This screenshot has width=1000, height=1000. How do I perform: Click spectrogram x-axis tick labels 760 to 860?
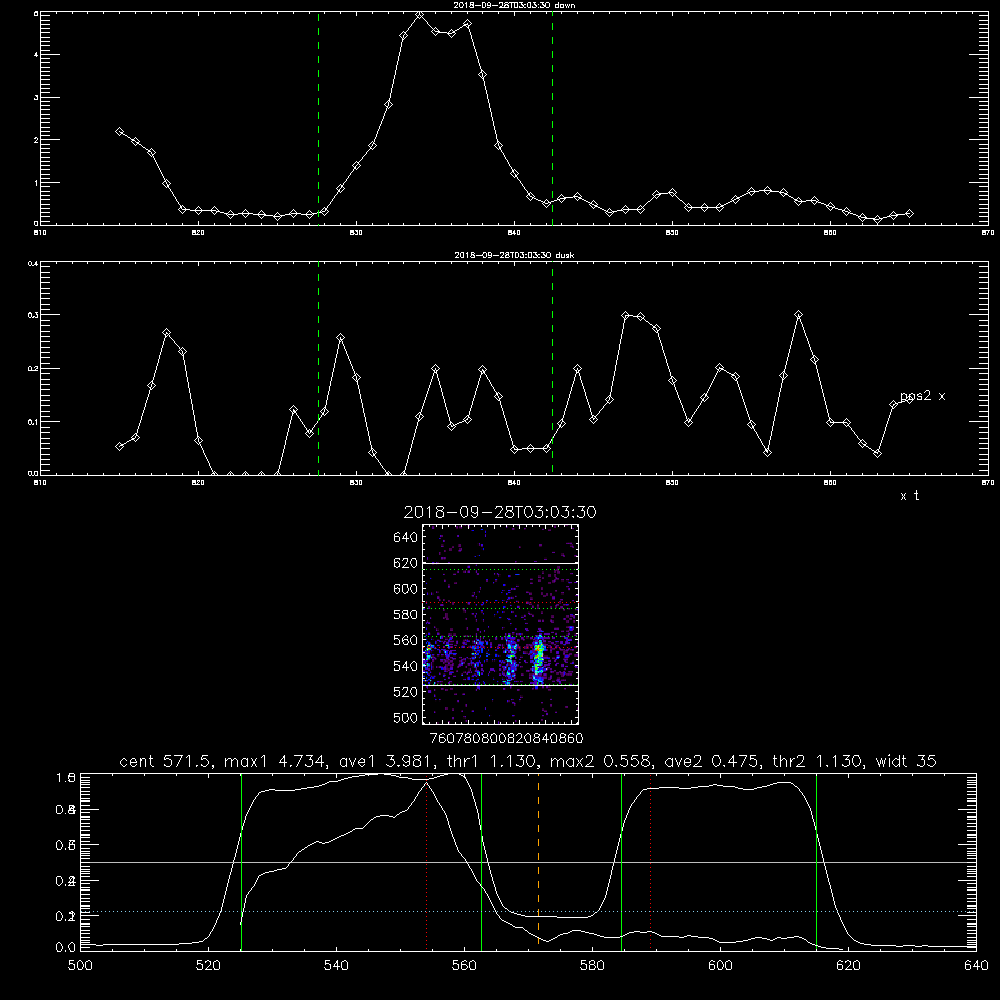(507, 739)
